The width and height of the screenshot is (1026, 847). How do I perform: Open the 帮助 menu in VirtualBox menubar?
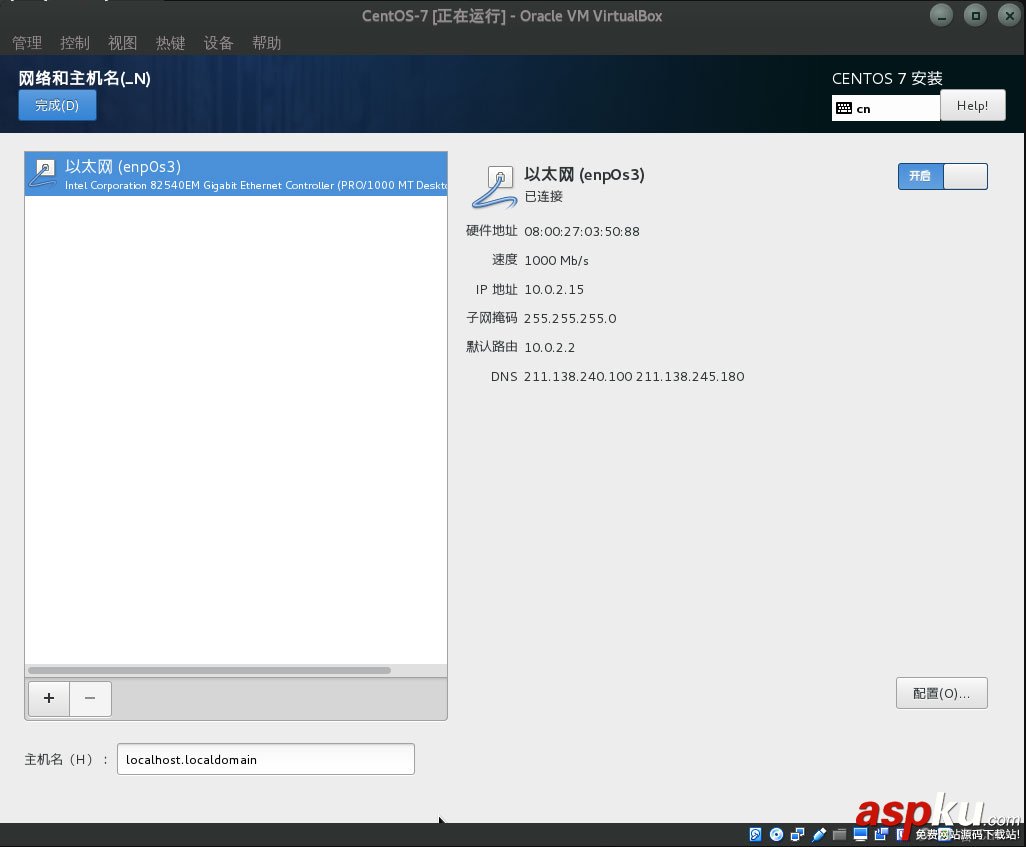(266, 43)
